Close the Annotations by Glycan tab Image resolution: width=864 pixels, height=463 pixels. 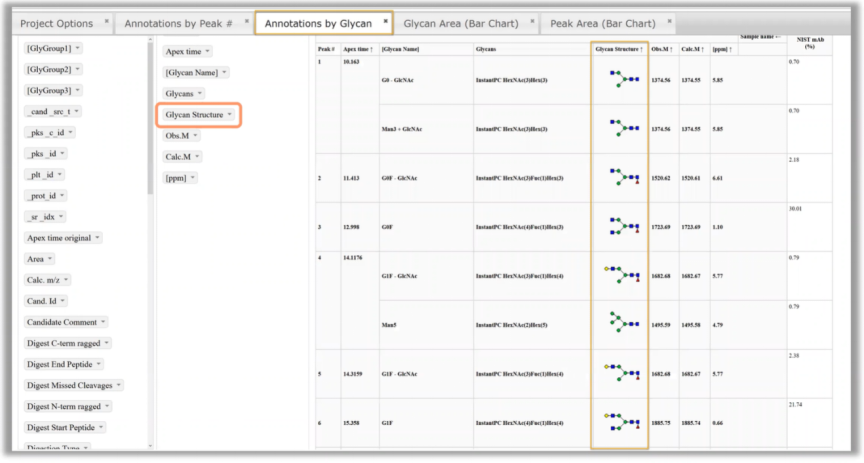(386, 21)
